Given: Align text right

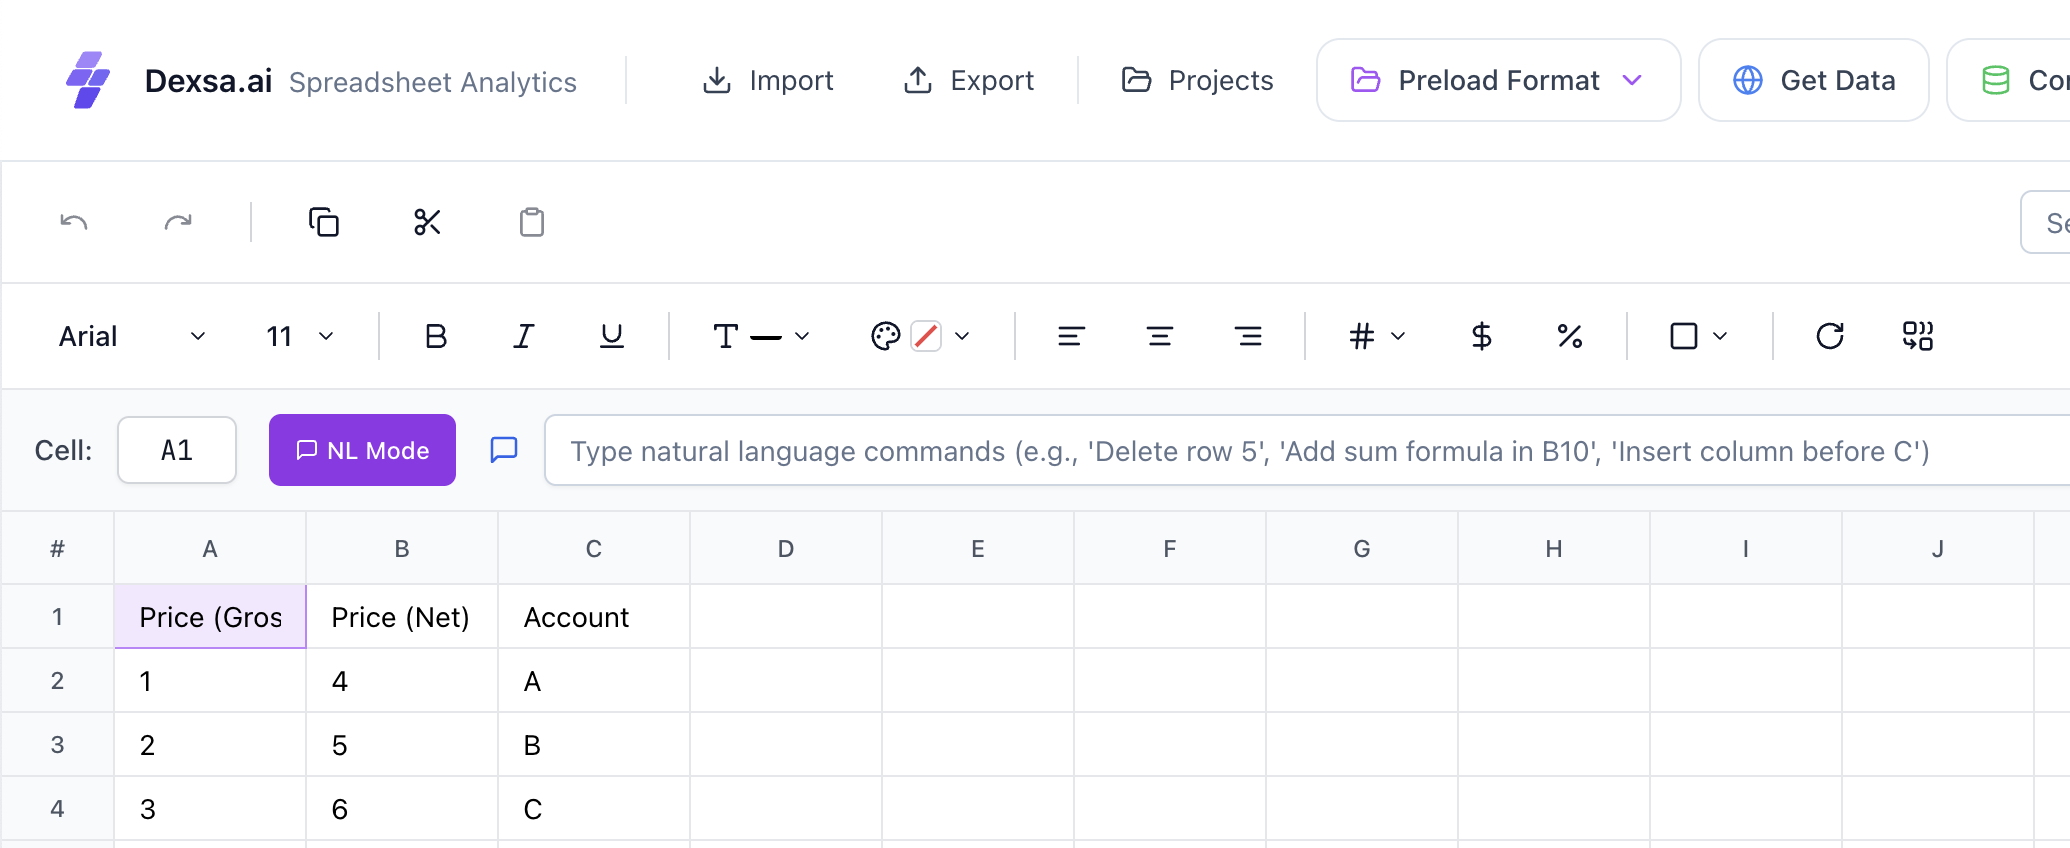Looking at the screenshot, I should click(x=1248, y=336).
